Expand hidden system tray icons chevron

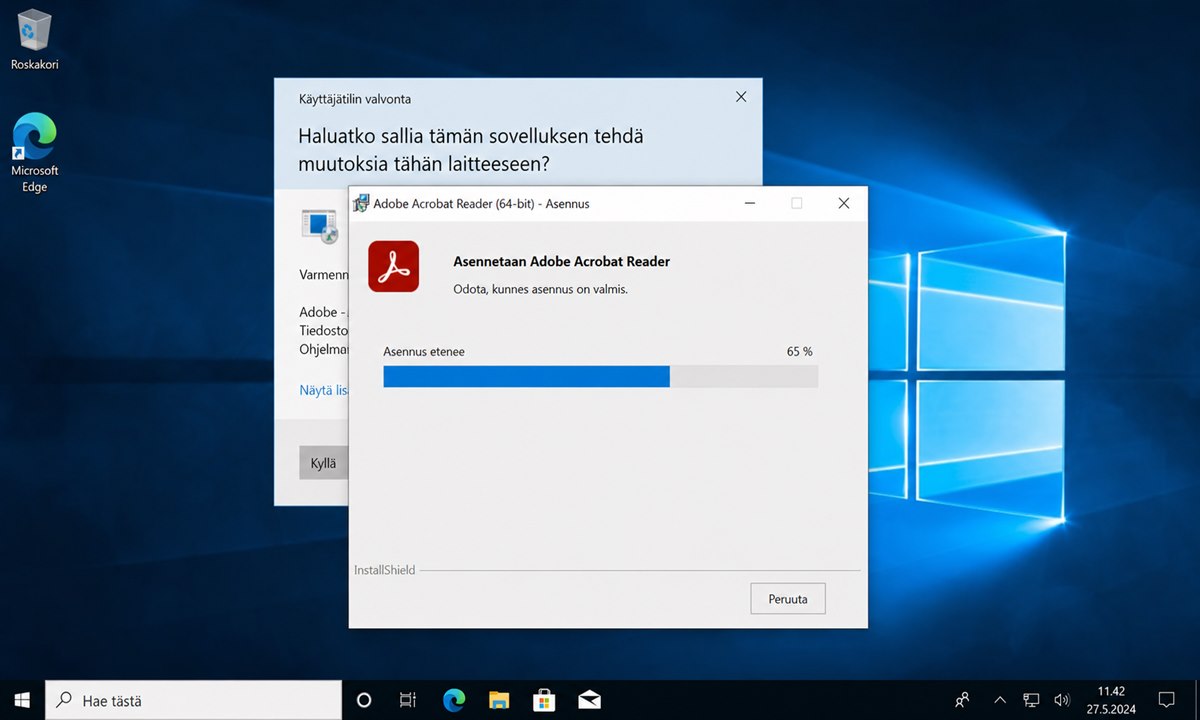[999, 700]
